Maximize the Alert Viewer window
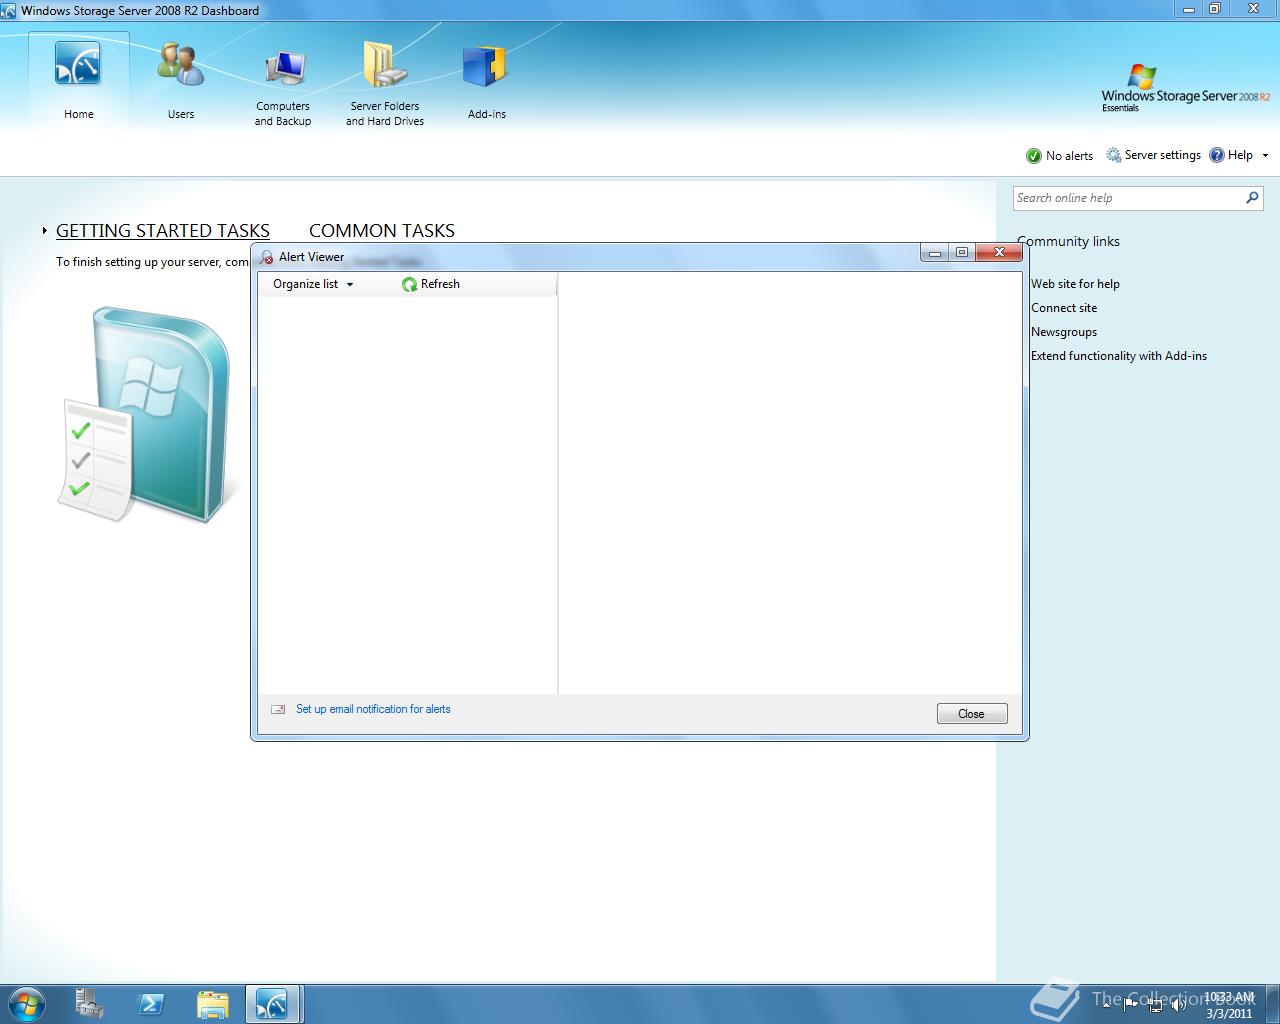This screenshot has height=1024, width=1280. 961,253
